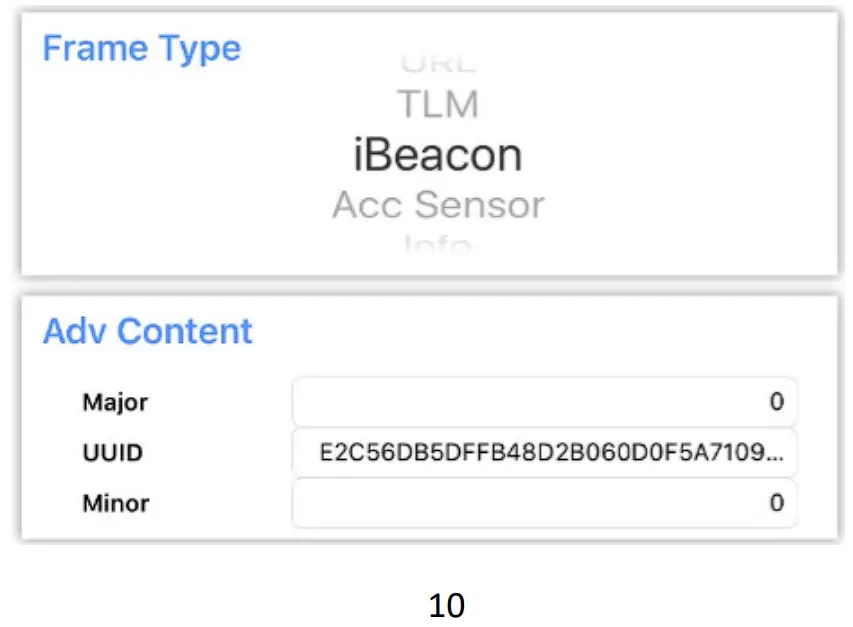This screenshot has height=627, width=853.
Task: Click the page number 10
Action: (x=447, y=605)
